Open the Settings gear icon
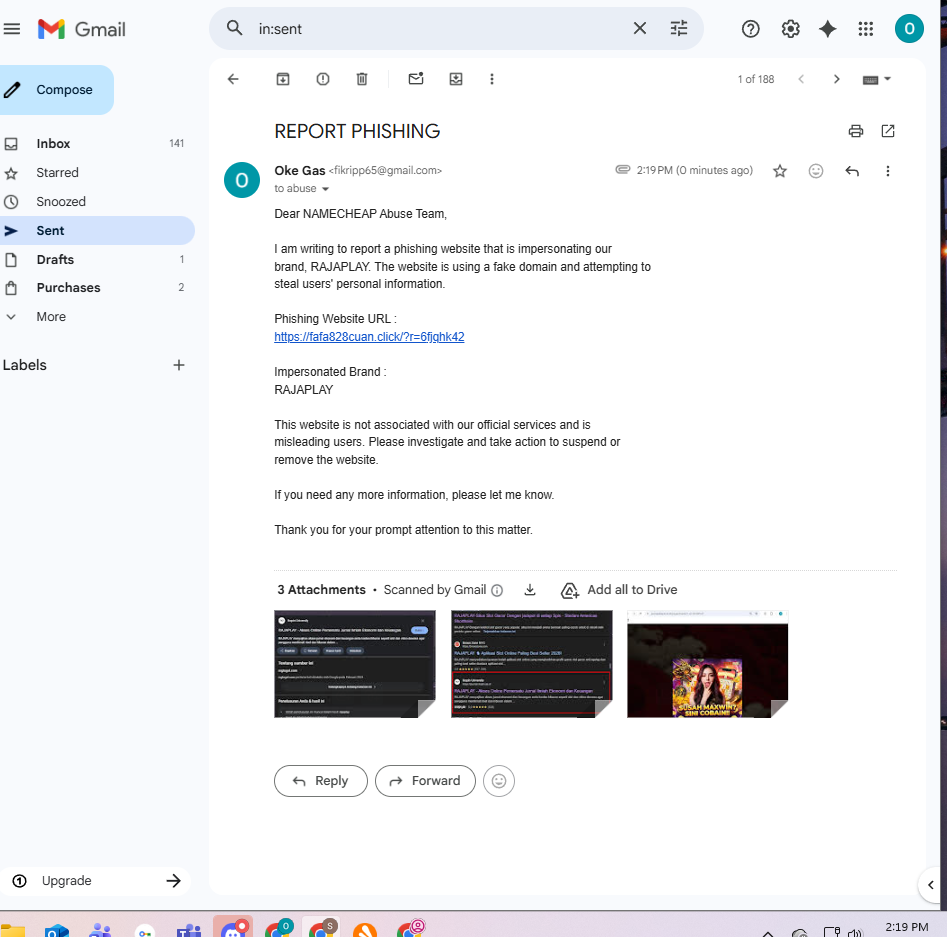 click(790, 29)
